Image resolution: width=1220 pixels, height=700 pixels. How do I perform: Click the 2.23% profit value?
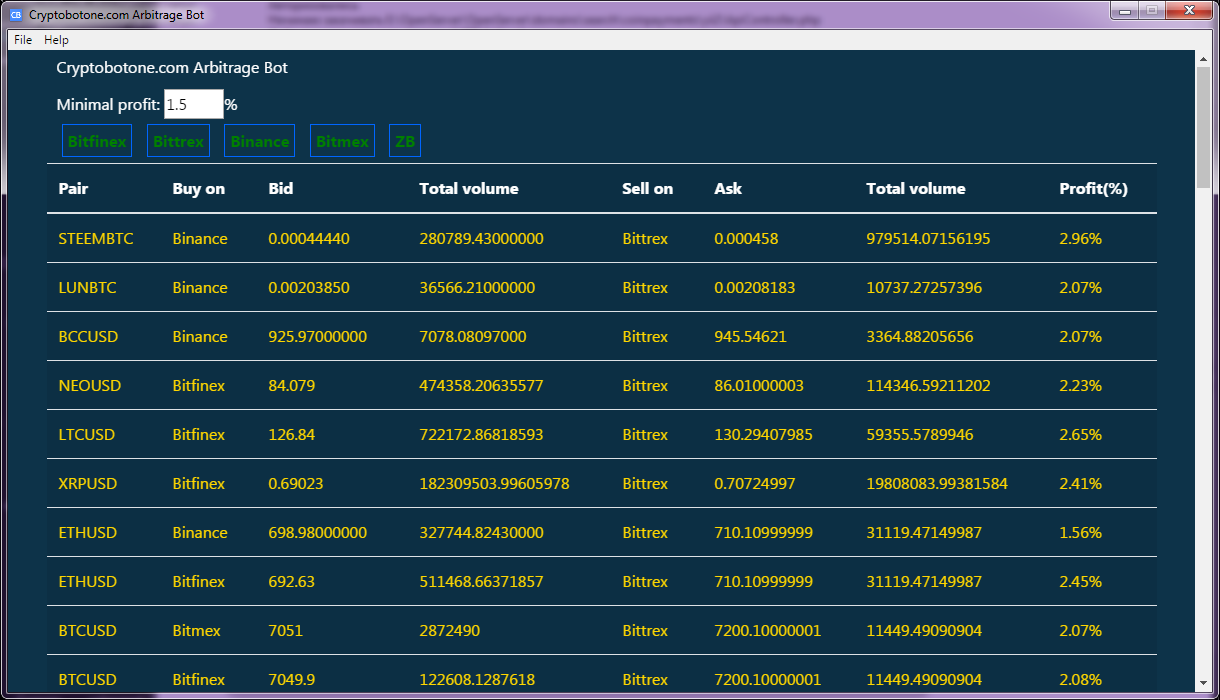pyautogui.click(x=1081, y=386)
